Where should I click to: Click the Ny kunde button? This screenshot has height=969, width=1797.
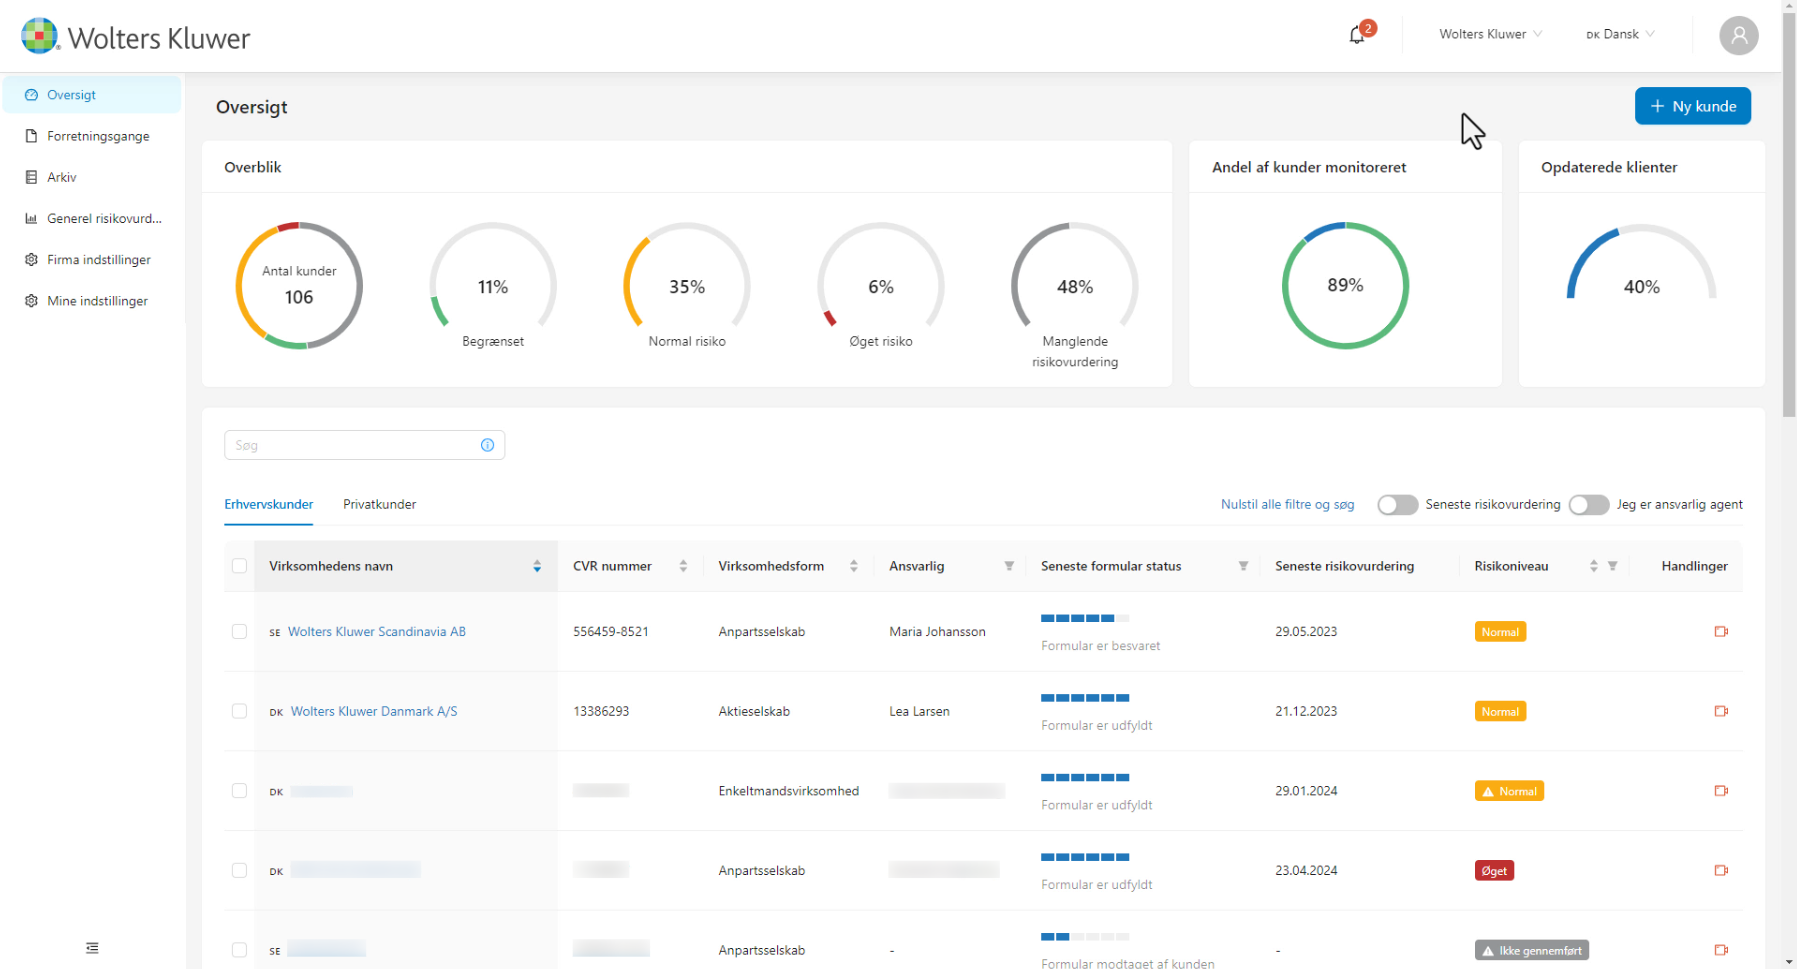pos(1692,106)
